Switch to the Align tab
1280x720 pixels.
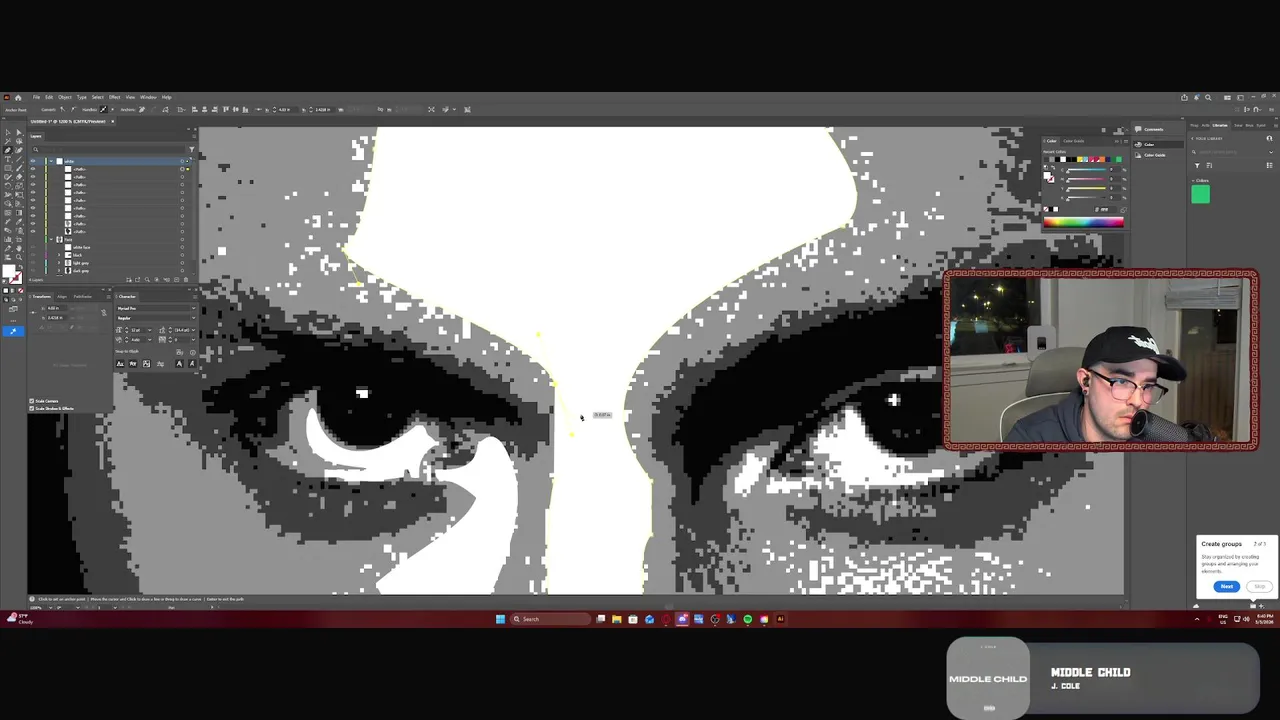[x=62, y=297]
